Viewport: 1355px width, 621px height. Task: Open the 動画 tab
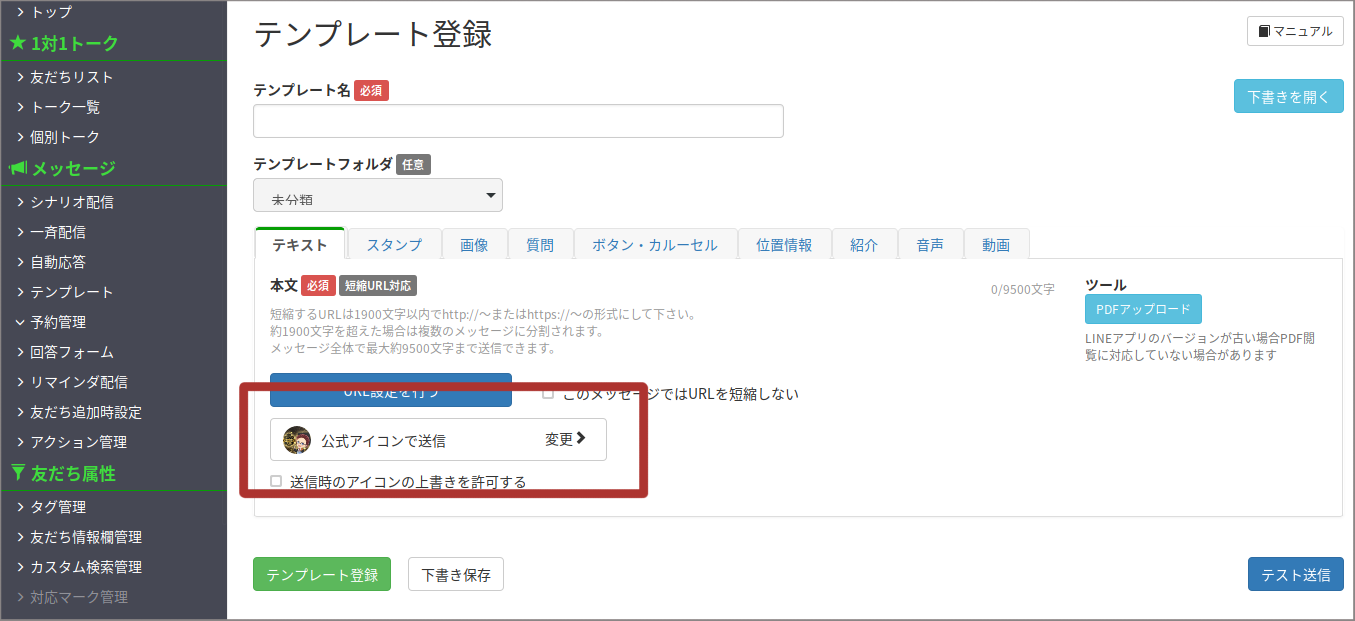(x=996, y=243)
